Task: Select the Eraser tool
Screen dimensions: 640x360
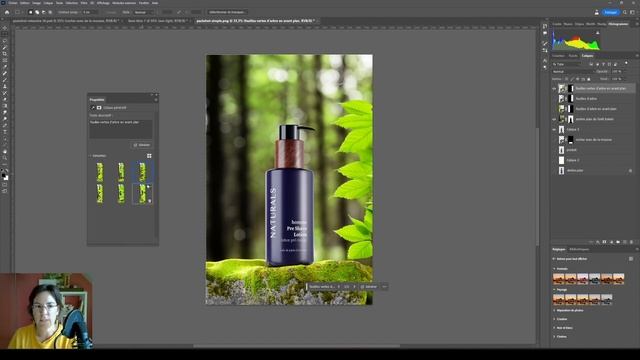Action: [4, 100]
